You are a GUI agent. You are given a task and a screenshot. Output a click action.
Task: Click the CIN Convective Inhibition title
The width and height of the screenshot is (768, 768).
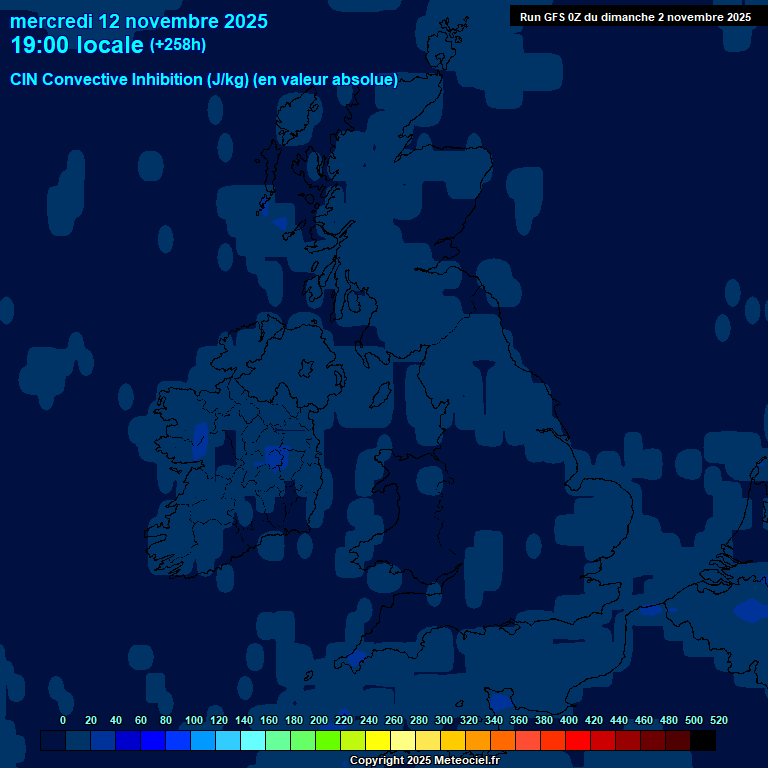point(204,80)
